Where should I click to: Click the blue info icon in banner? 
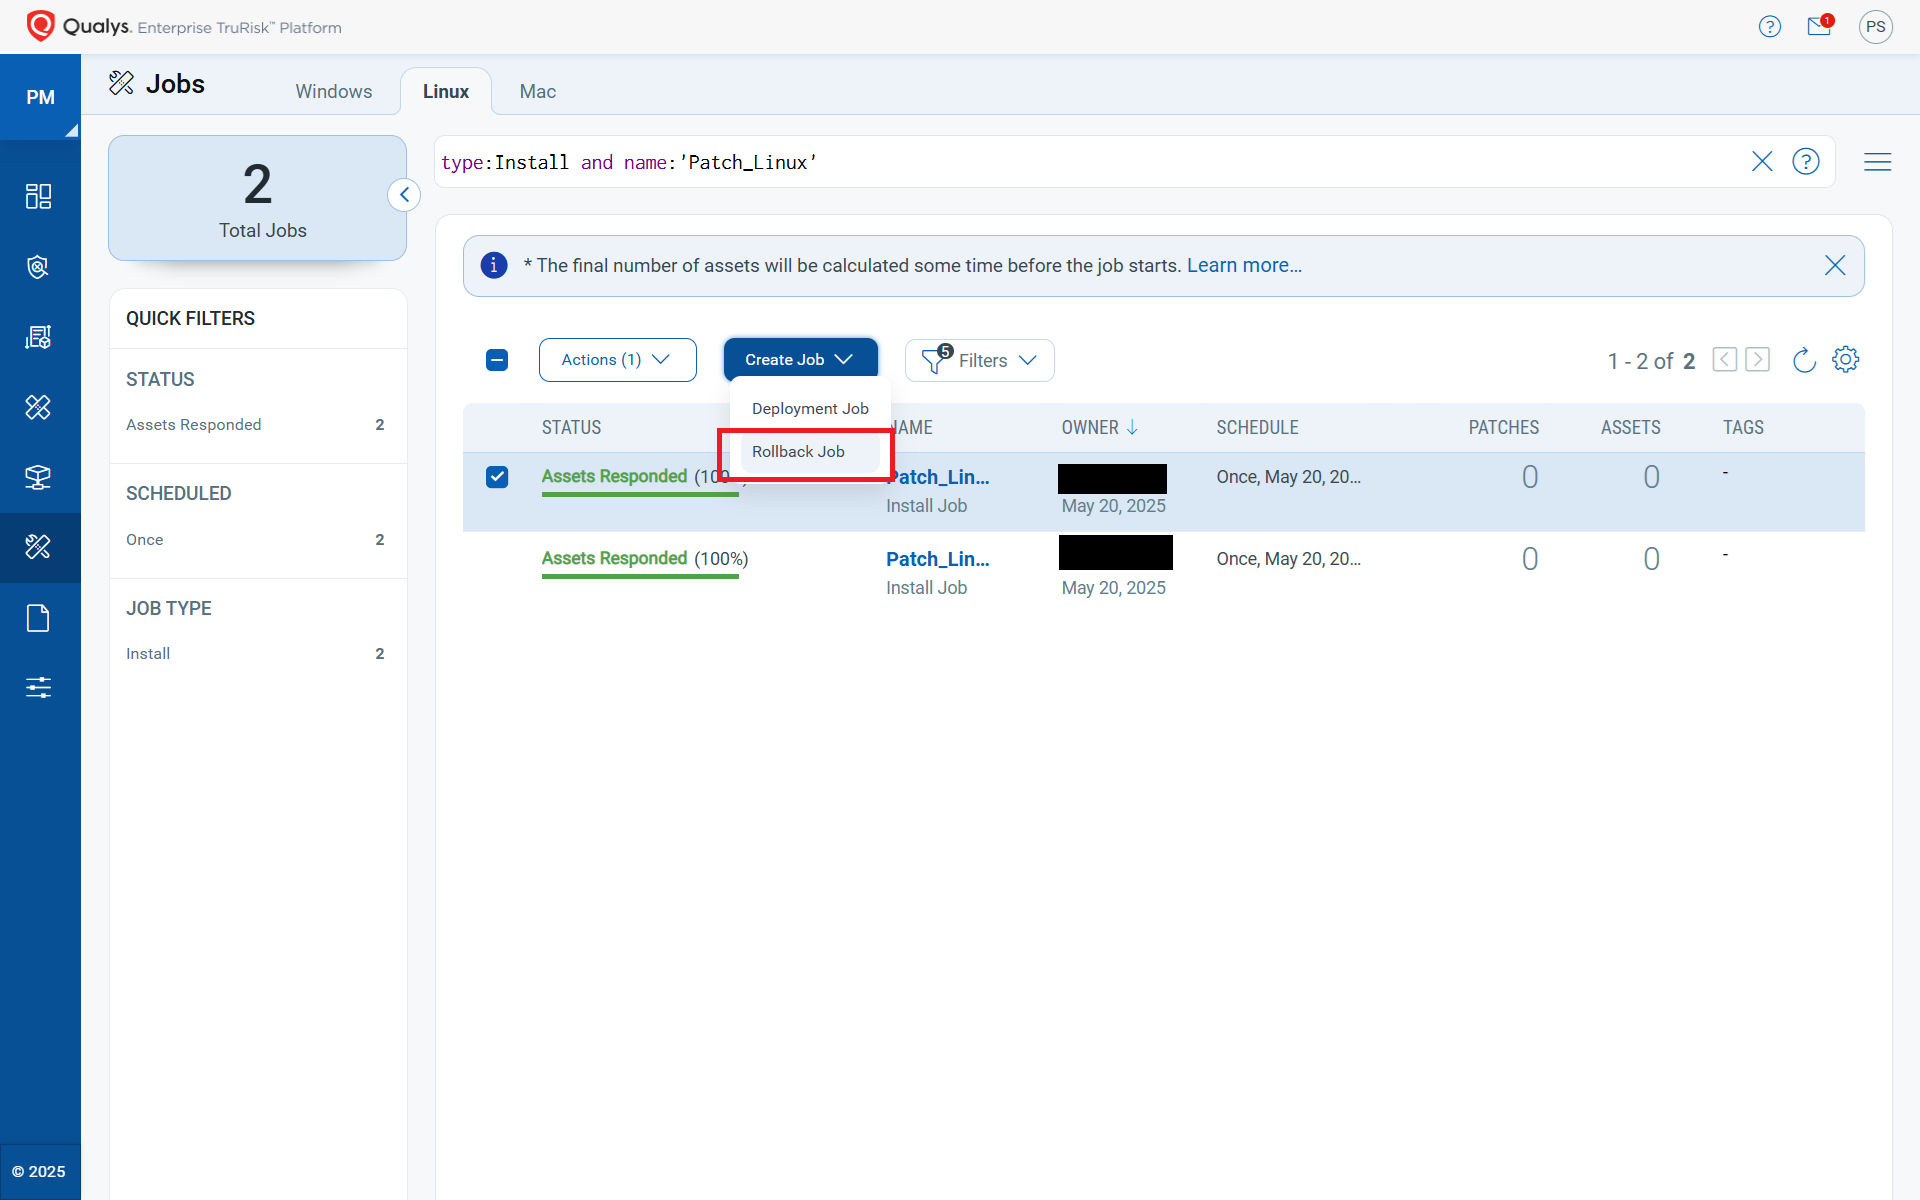(494, 265)
